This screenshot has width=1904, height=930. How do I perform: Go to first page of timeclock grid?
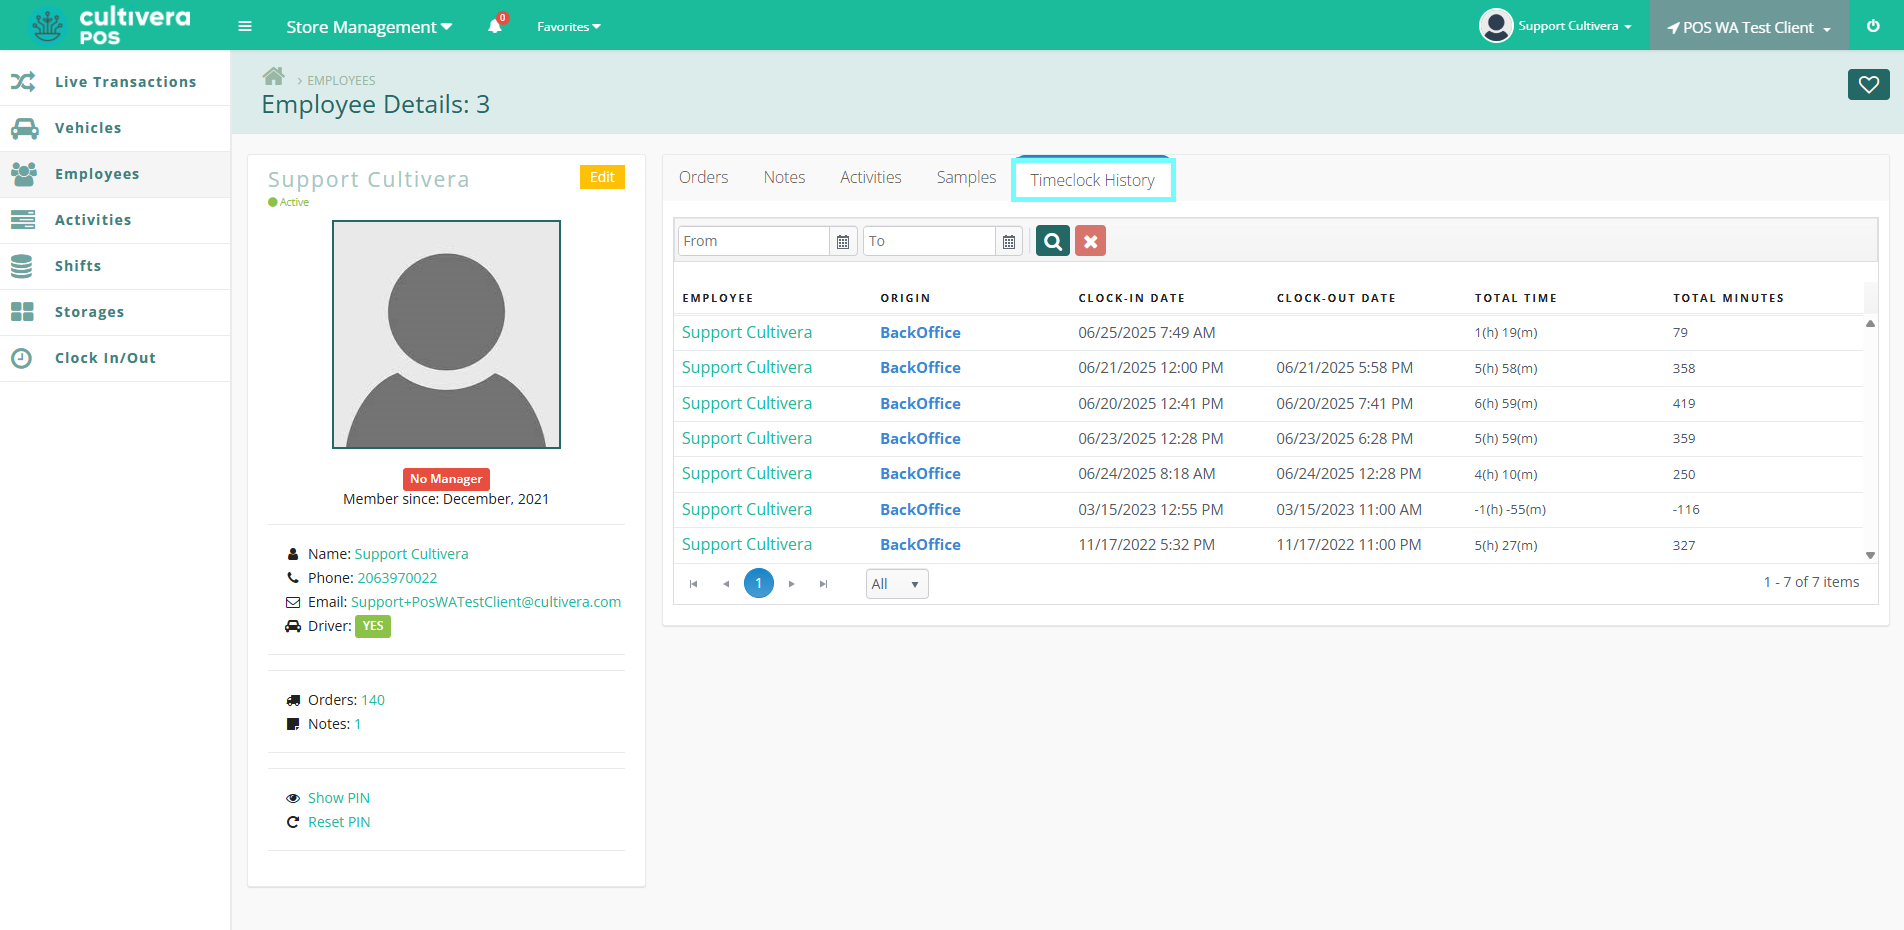click(x=693, y=584)
